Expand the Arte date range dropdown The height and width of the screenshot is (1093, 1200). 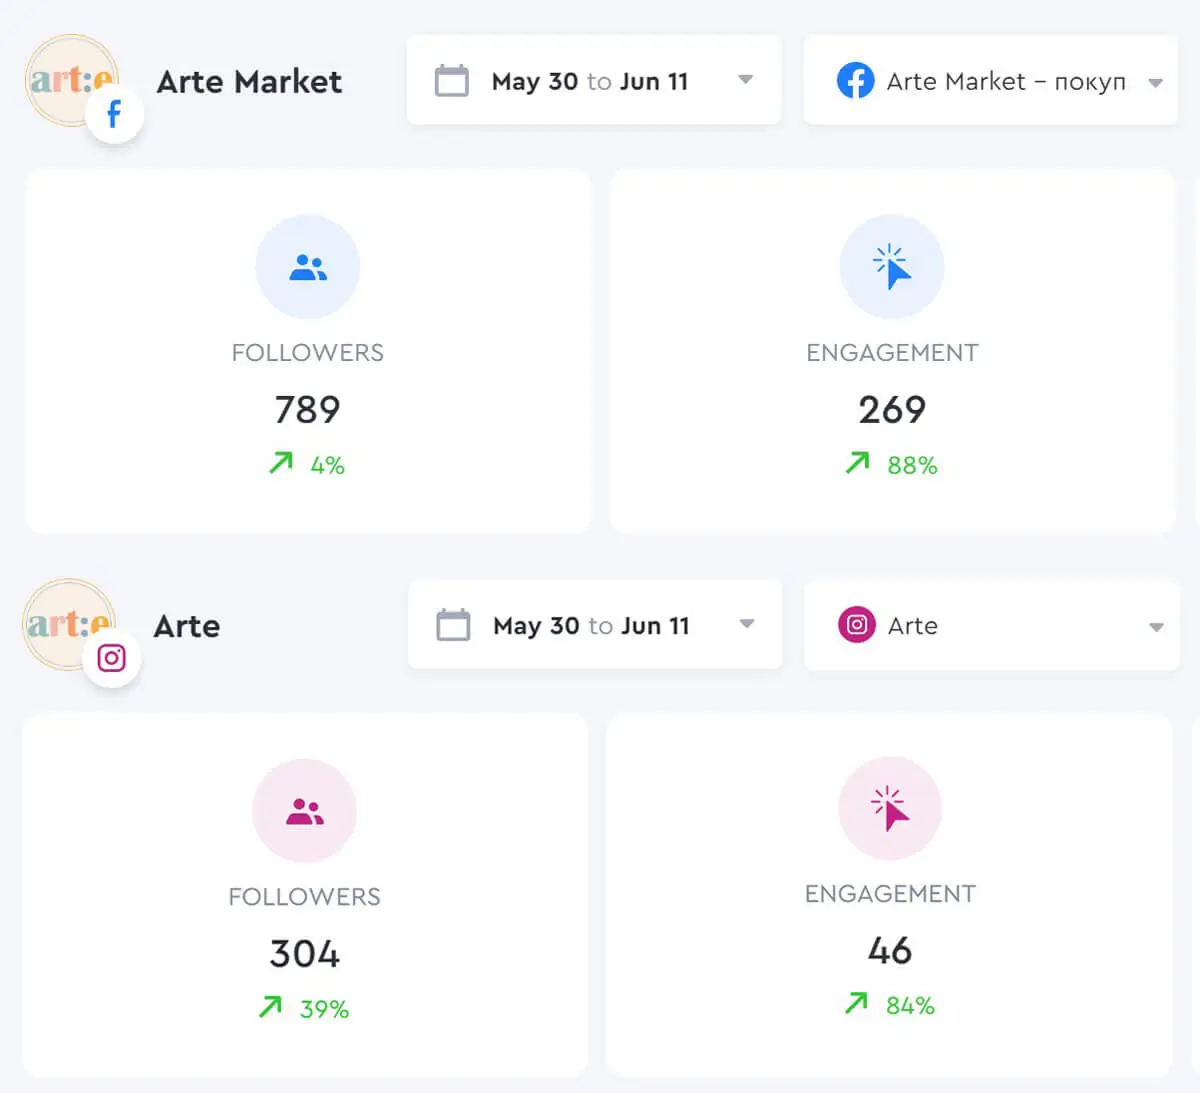coord(746,625)
